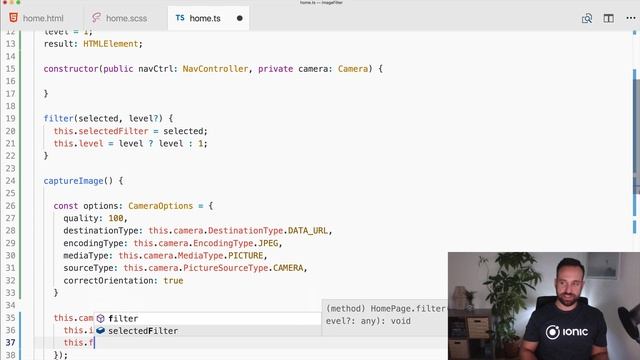Viewport: 640px width, 360px height.
Task: Click the webcam video overlay of presenter
Action: click(544, 306)
